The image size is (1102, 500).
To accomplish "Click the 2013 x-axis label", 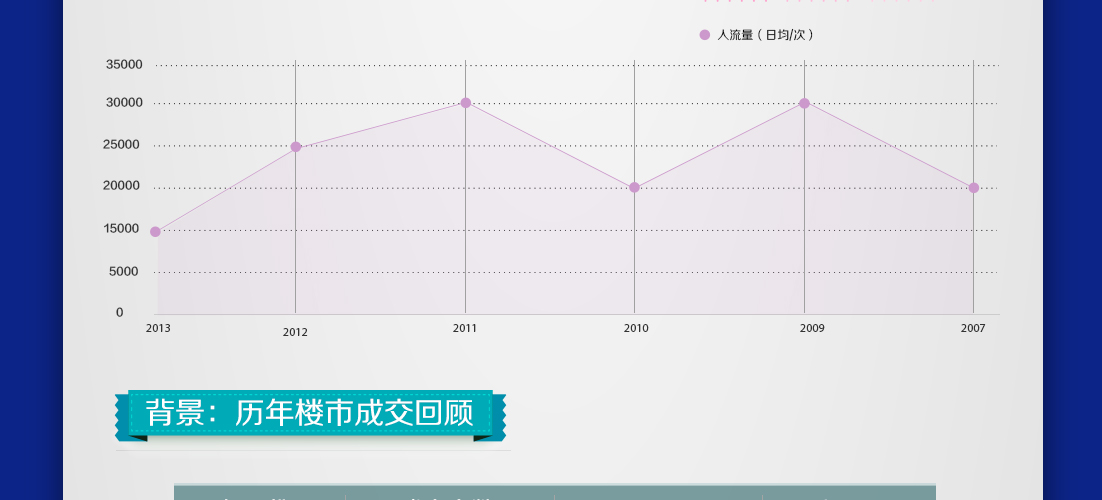I will click(x=158, y=328).
